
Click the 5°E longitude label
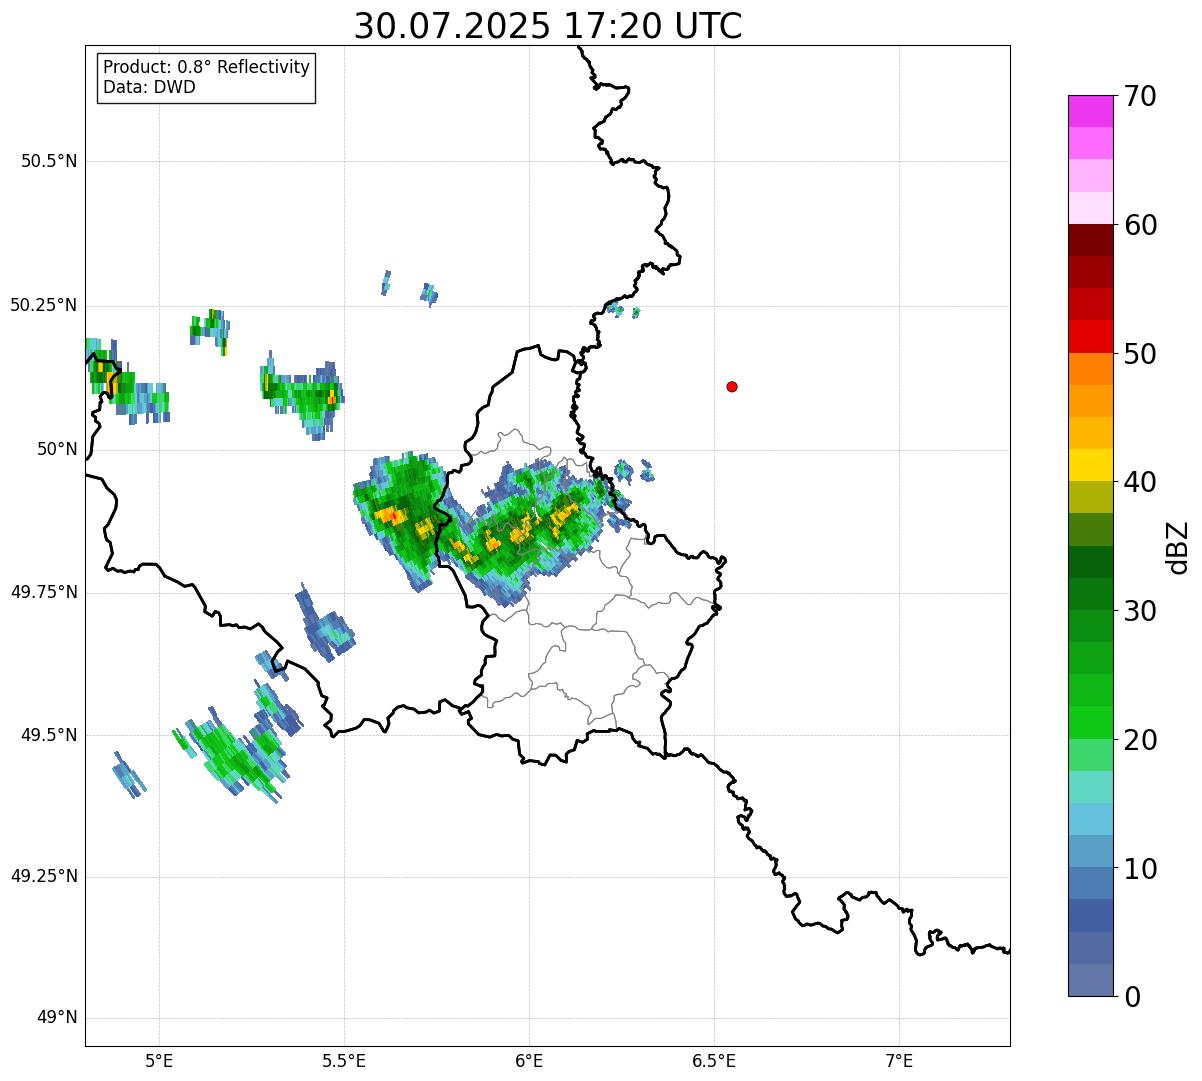click(x=160, y=1061)
